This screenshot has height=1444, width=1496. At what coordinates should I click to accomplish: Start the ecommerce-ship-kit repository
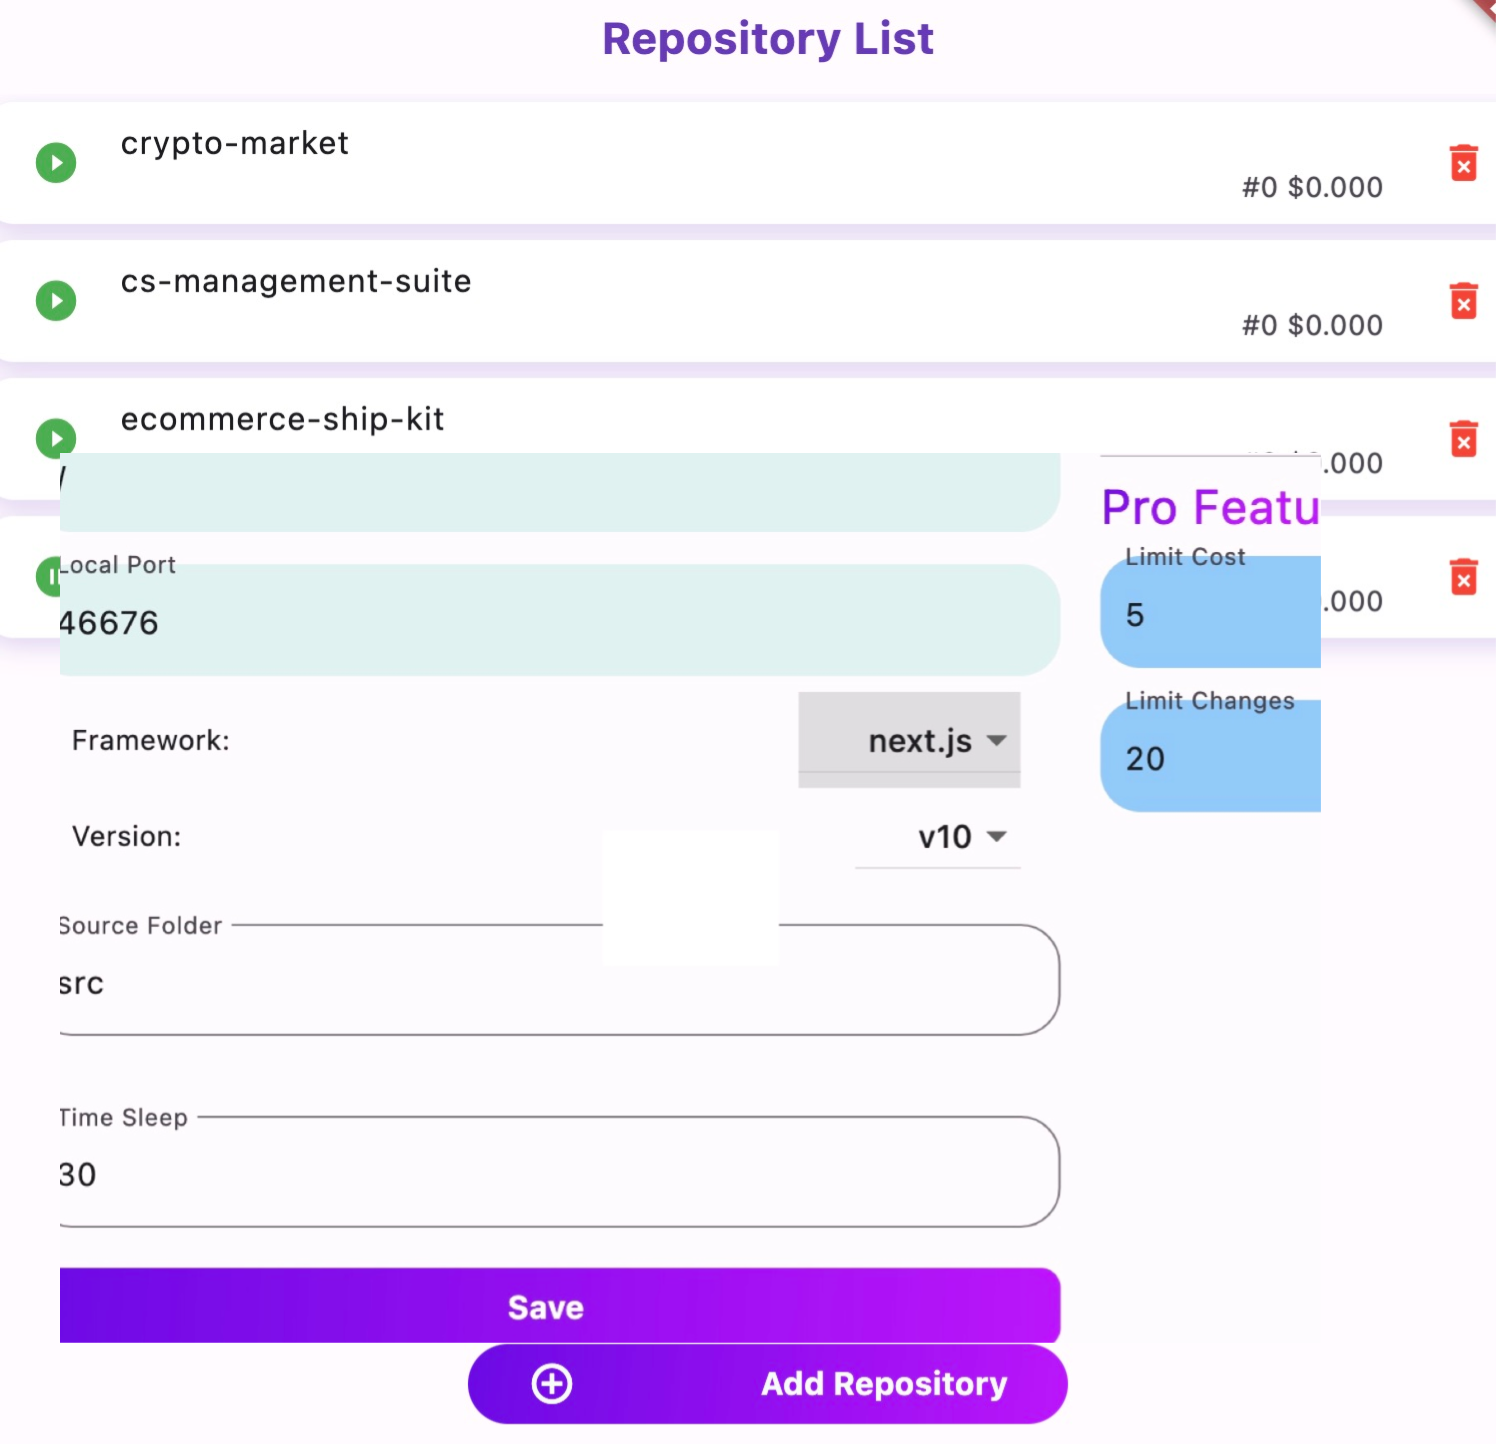coord(56,438)
